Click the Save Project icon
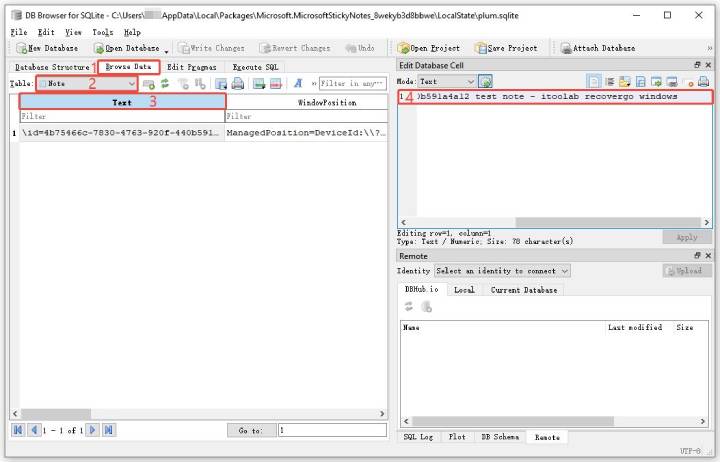 tap(506, 48)
